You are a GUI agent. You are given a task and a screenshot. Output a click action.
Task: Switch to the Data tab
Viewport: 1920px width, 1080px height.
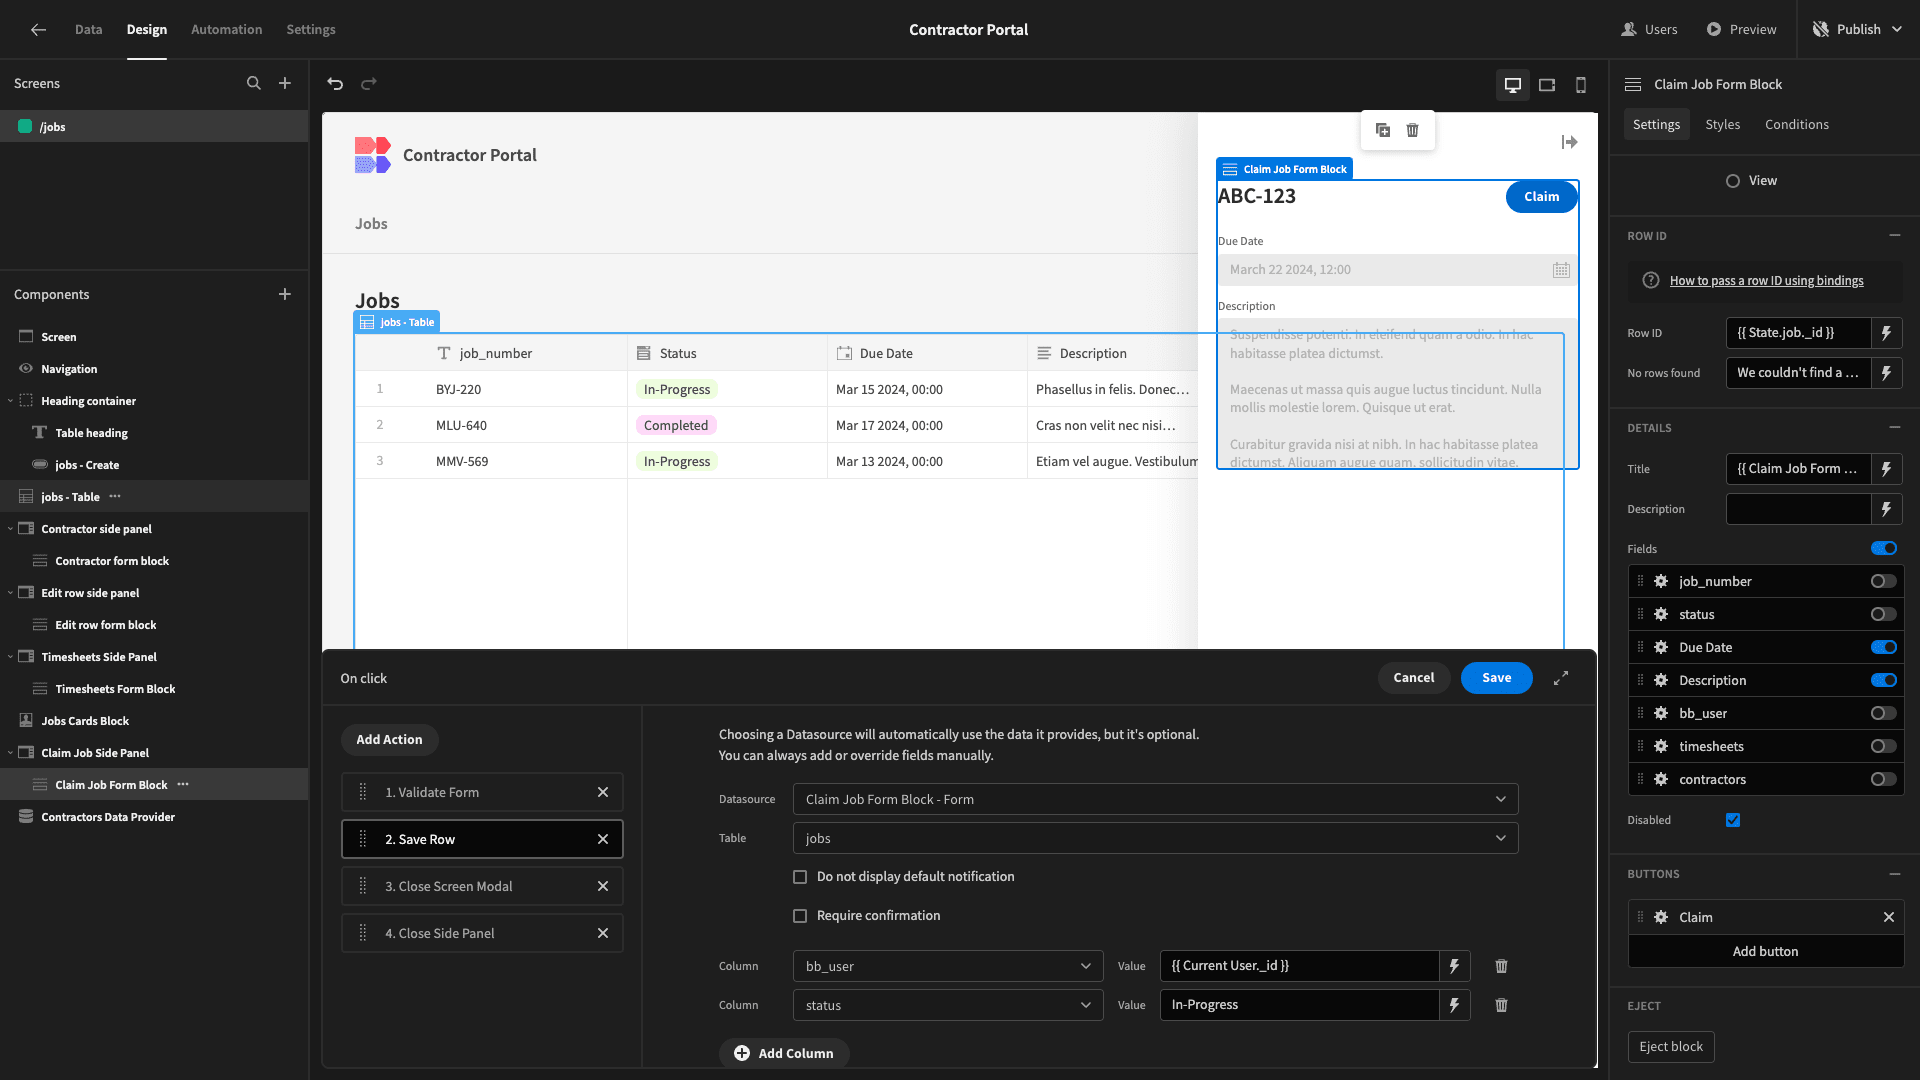point(88,30)
